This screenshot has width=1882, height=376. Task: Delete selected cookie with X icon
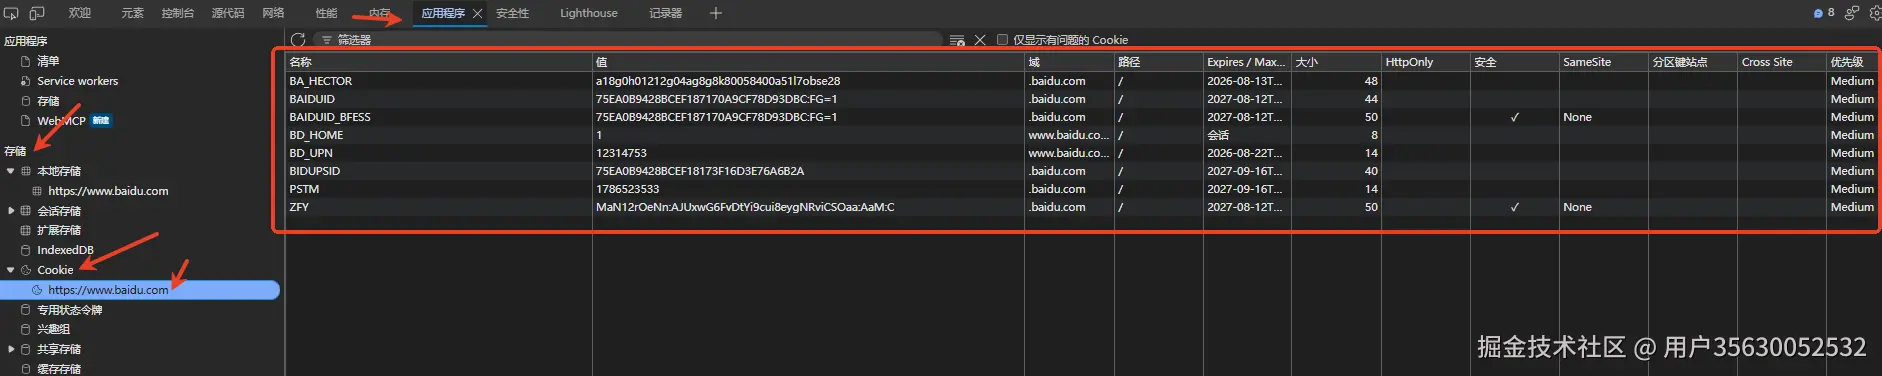[980, 40]
